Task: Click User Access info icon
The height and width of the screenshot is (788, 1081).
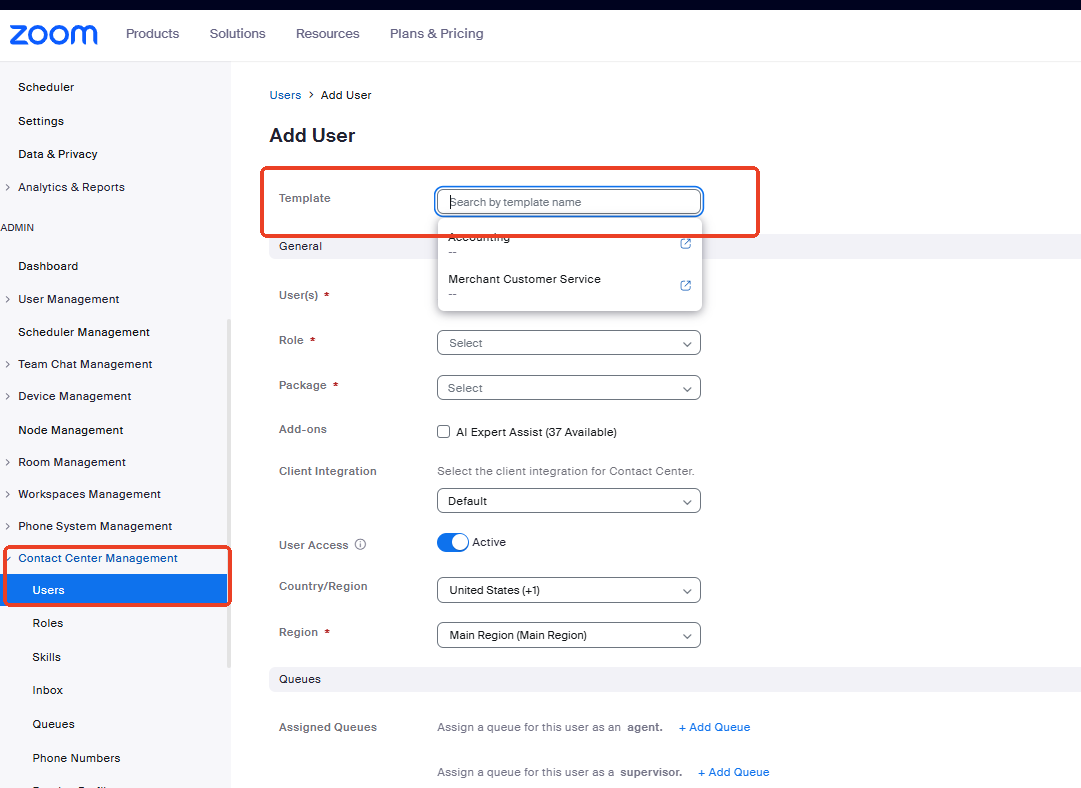Action: point(360,545)
